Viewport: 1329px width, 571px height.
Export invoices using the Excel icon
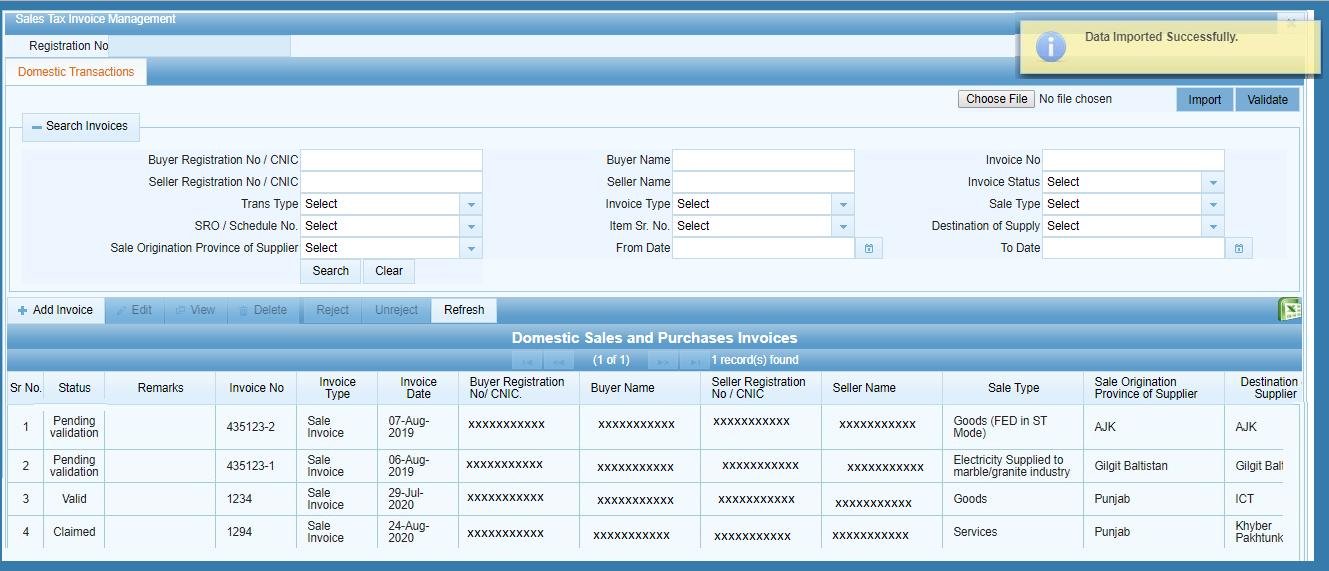[x=1290, y=310]
